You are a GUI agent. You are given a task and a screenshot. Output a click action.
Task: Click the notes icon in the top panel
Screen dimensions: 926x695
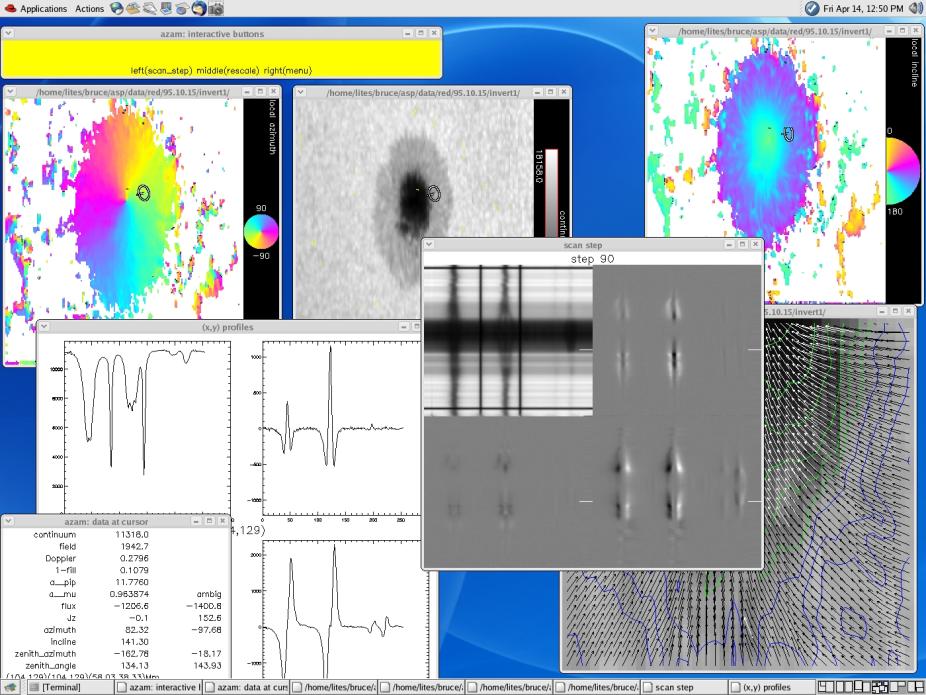tap(148, 8)
